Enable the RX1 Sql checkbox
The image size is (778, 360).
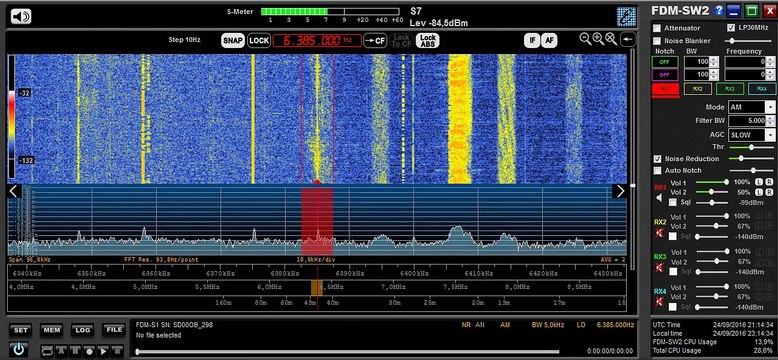(x=673, y=202)
